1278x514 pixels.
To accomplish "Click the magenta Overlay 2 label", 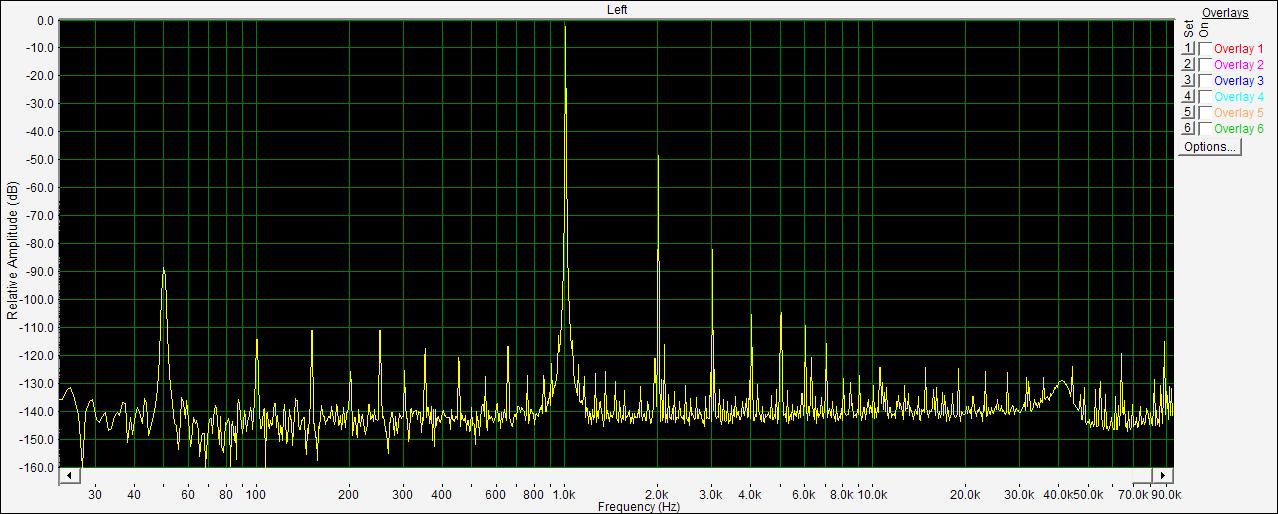I will pyautogui.click(x=1238, y=65).
